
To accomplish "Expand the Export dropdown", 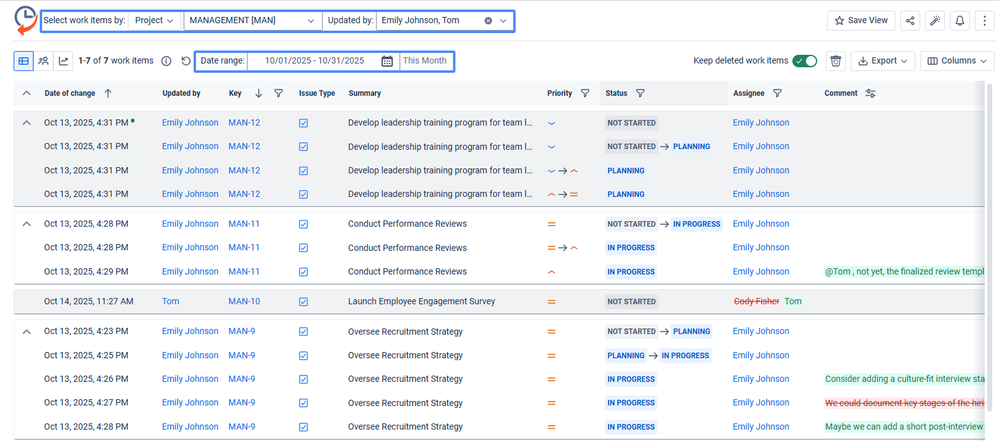I will 882,61.
